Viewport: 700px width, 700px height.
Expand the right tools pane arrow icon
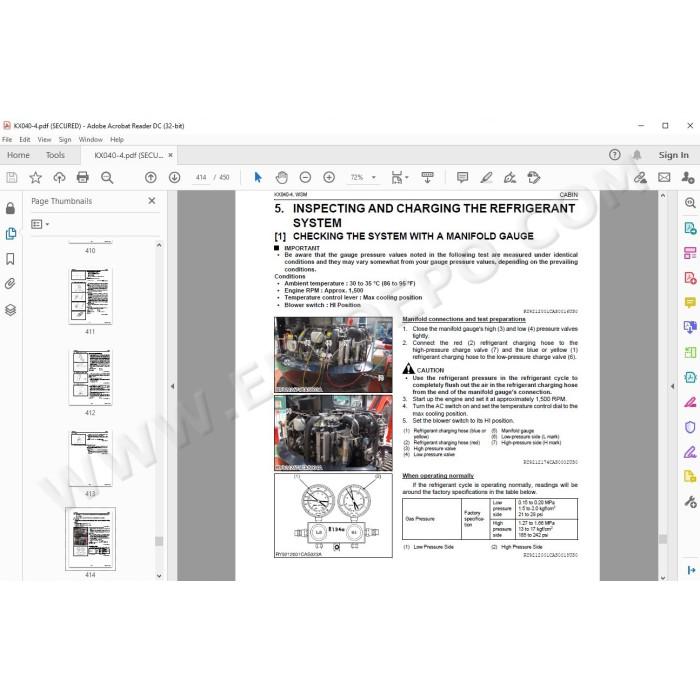click(x=691, y=570)
